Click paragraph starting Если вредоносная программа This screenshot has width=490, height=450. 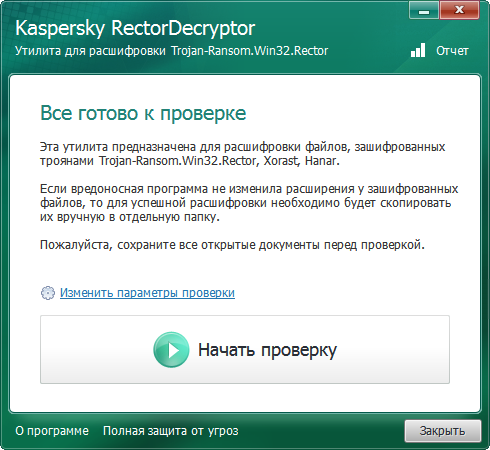coord(249,203)
